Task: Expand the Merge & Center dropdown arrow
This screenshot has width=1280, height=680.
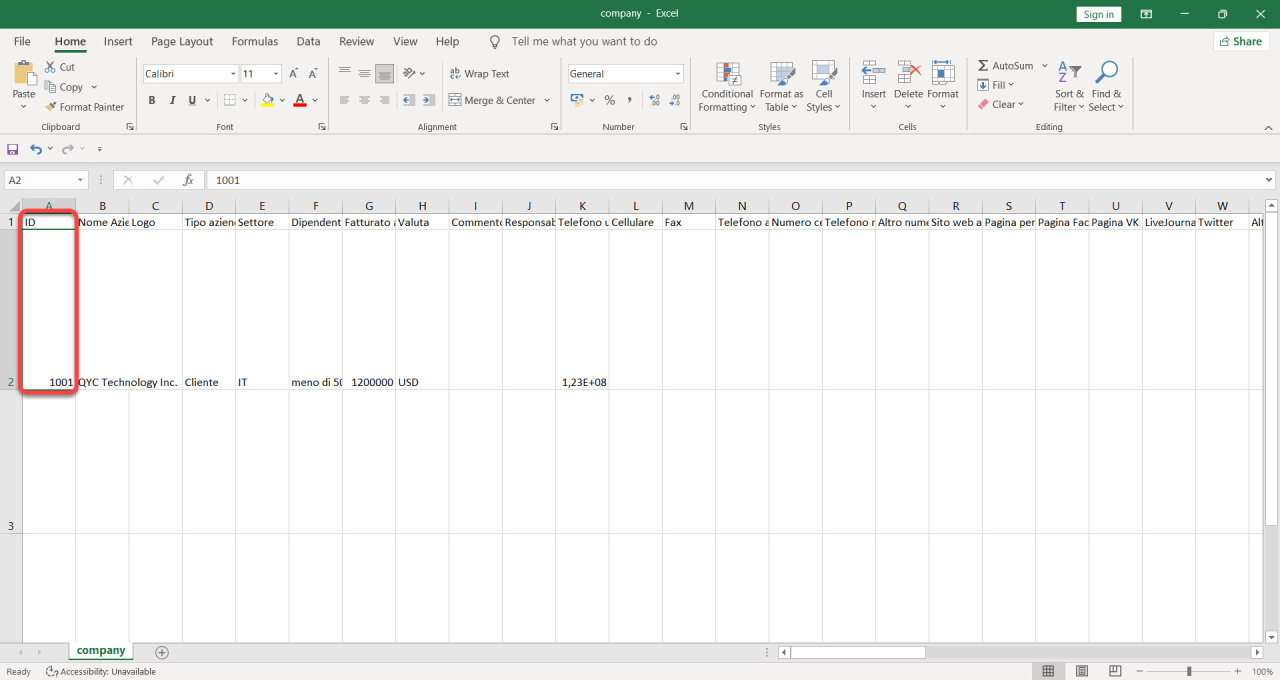Action: point(547,100)
